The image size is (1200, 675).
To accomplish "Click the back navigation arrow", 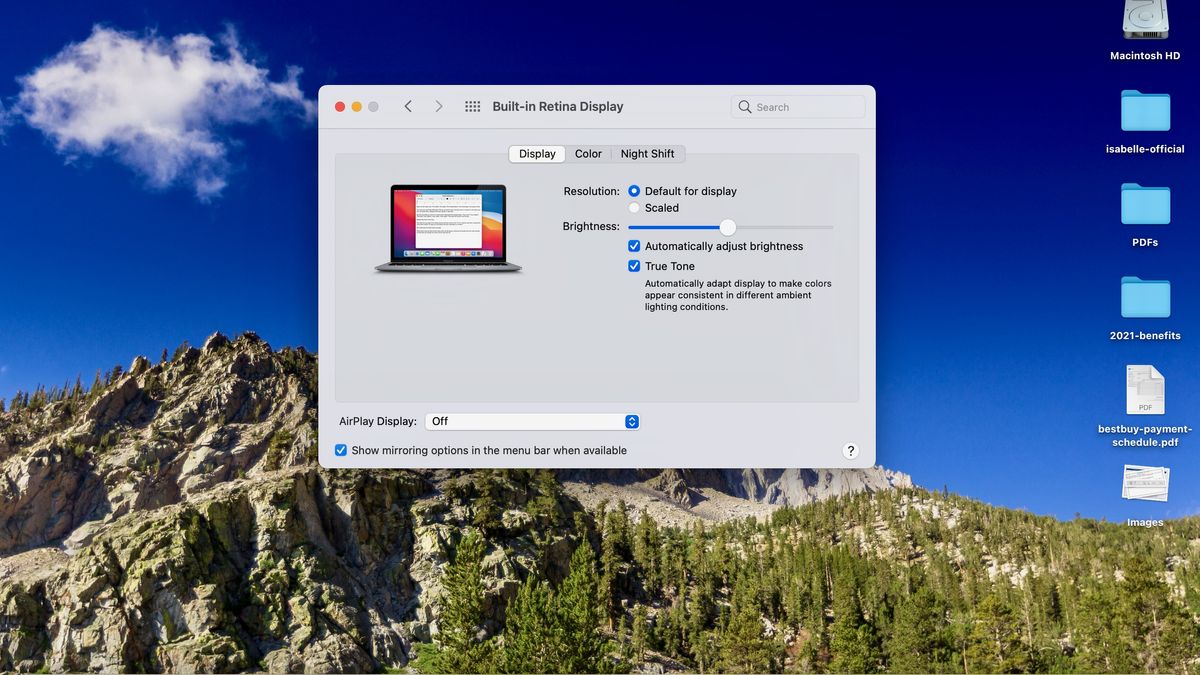I will click(408, 105).
